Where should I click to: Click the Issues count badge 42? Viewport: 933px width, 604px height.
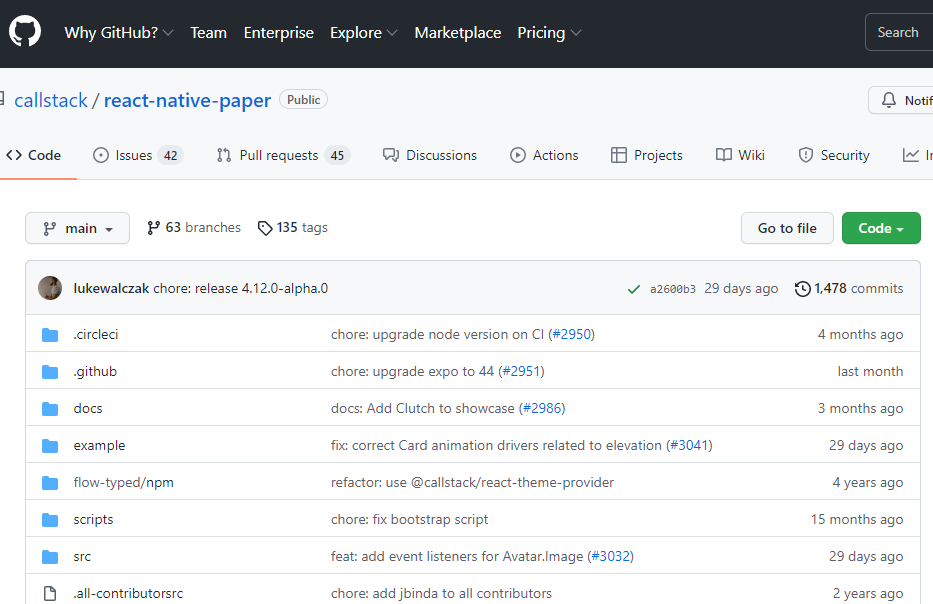pos(171,156)
